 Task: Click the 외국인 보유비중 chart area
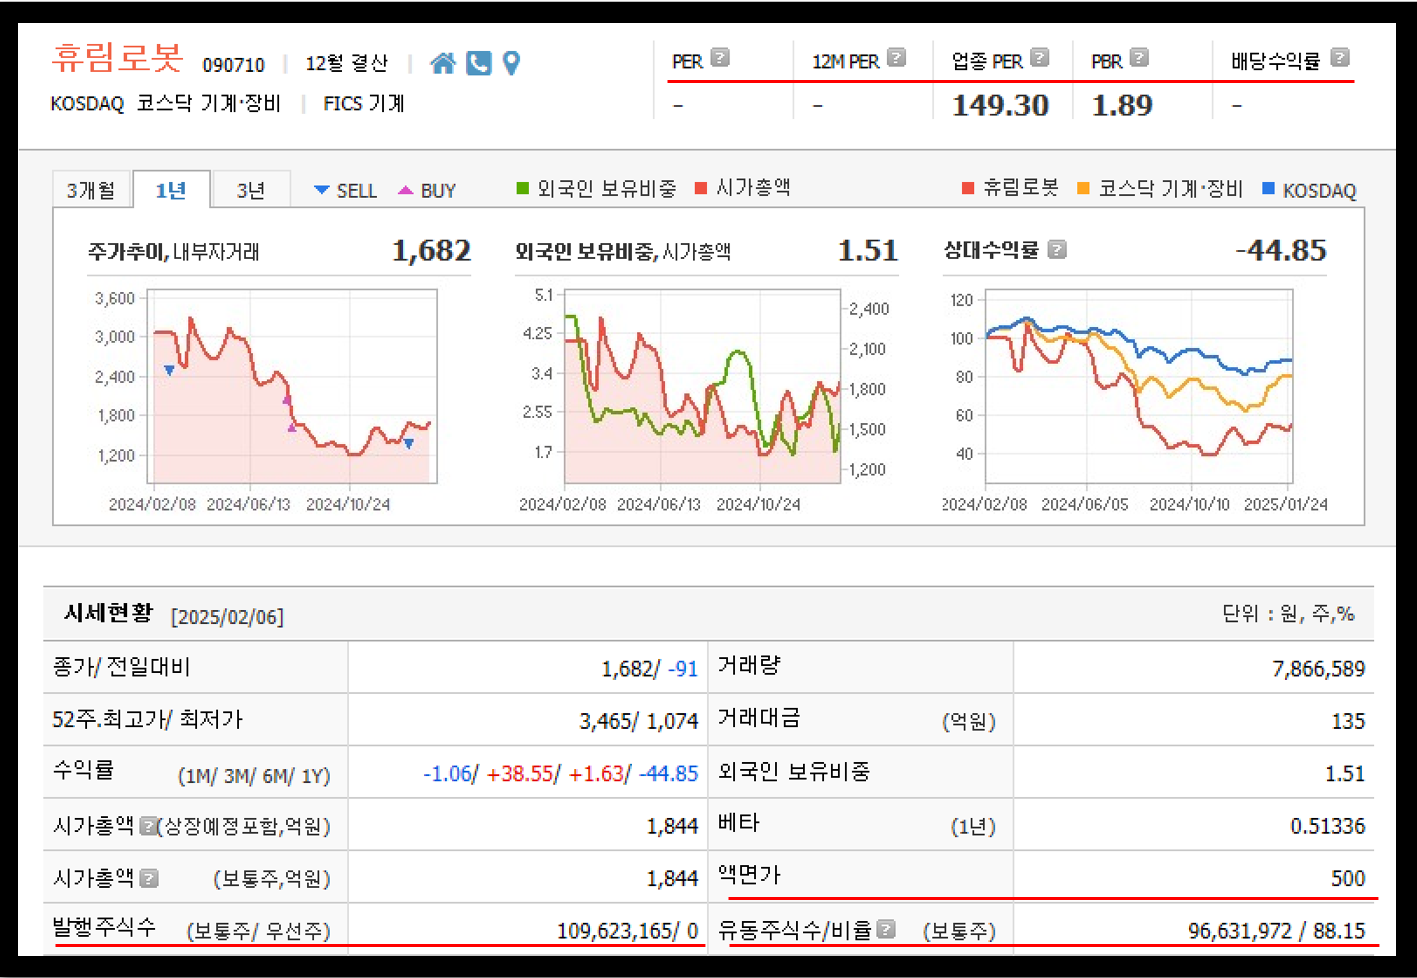(x=703, y=387)
